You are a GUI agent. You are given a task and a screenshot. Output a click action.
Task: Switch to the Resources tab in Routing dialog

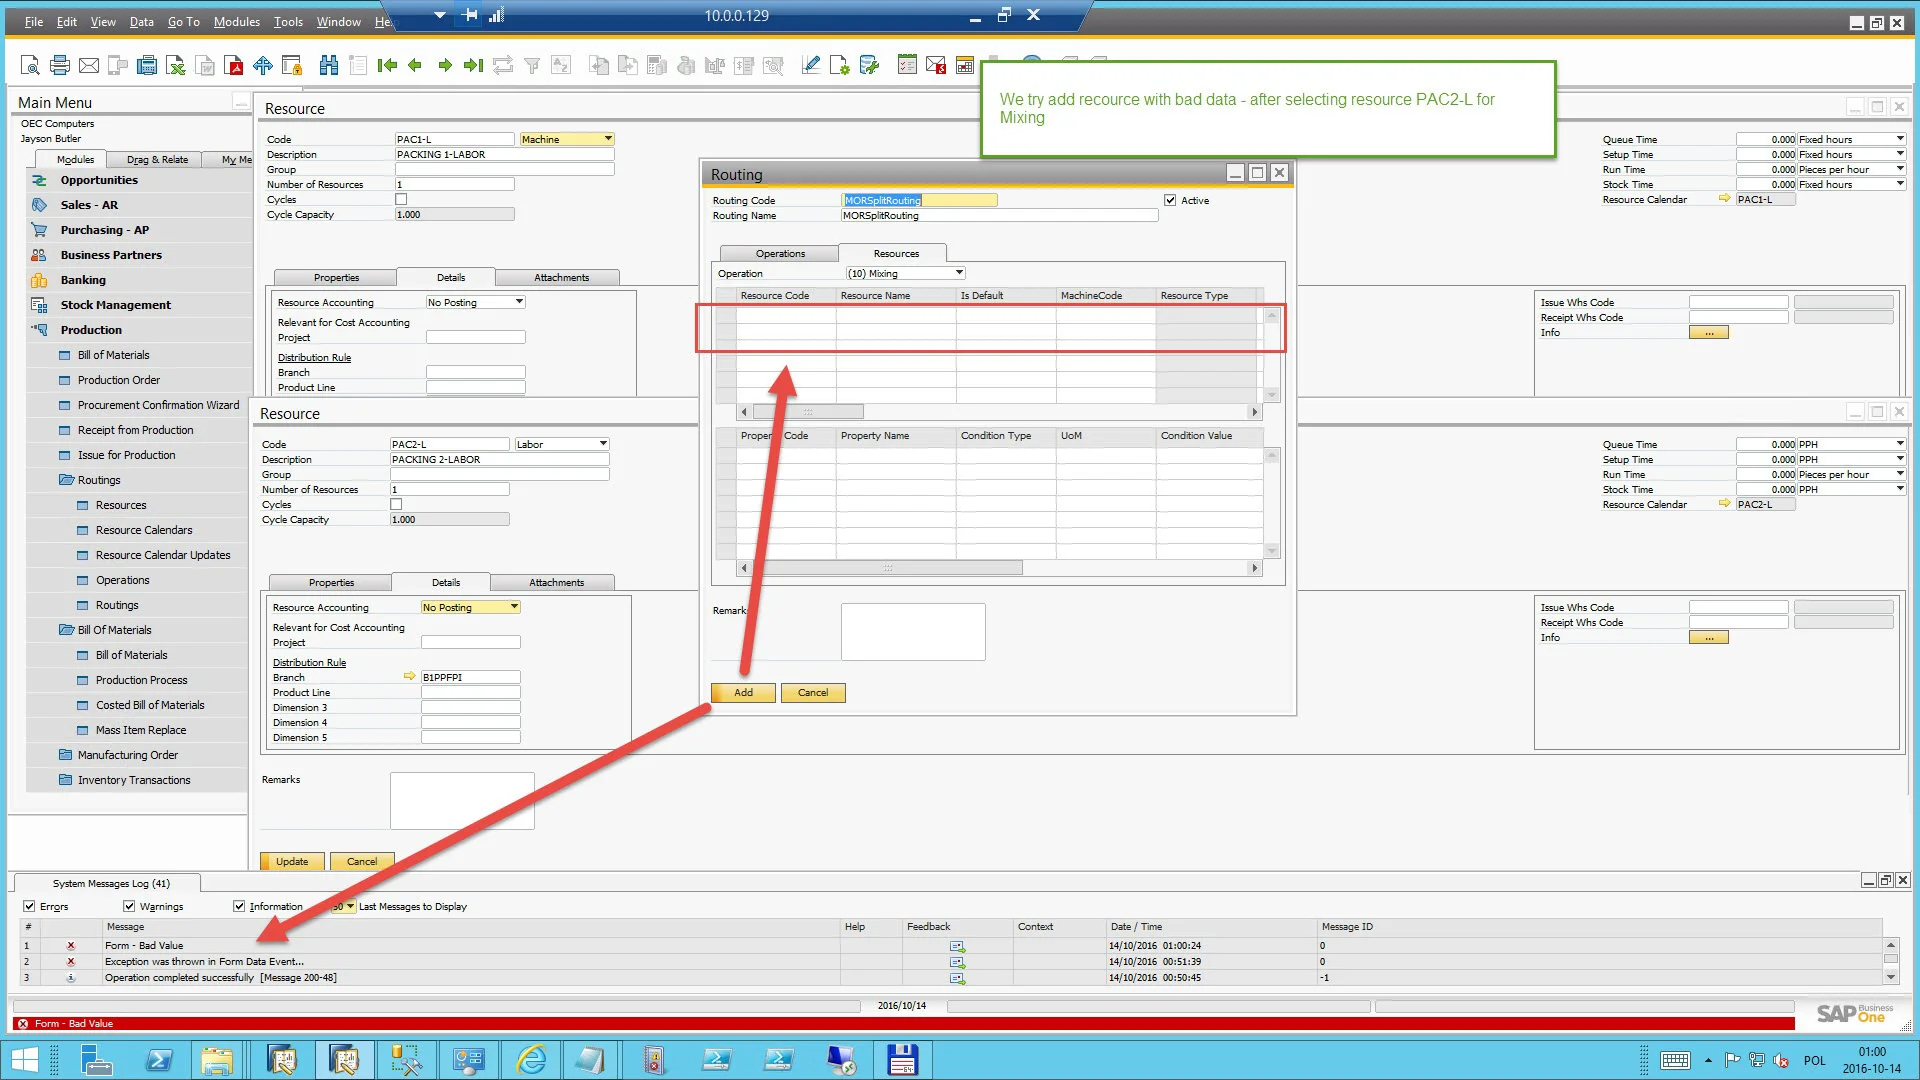pyautogui.click(x=895, y=252)
